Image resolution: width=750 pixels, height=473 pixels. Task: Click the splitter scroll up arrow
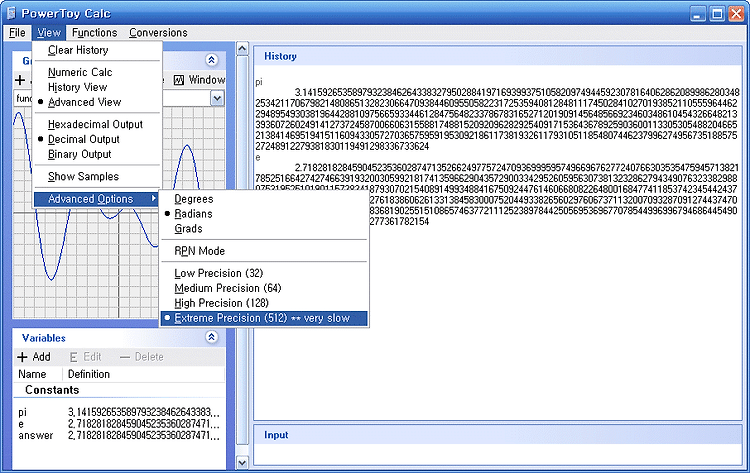(243, 48)
